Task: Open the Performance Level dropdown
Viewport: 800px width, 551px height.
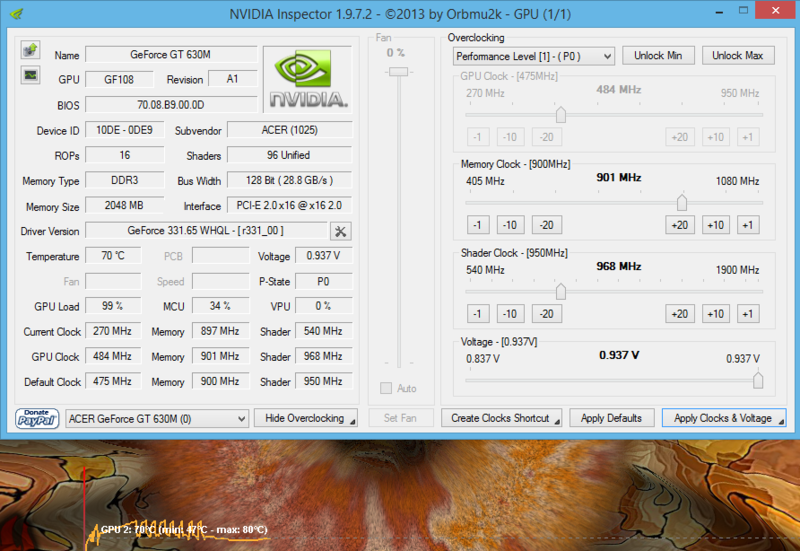Action: pyautogui.click(x=533, y=56)
